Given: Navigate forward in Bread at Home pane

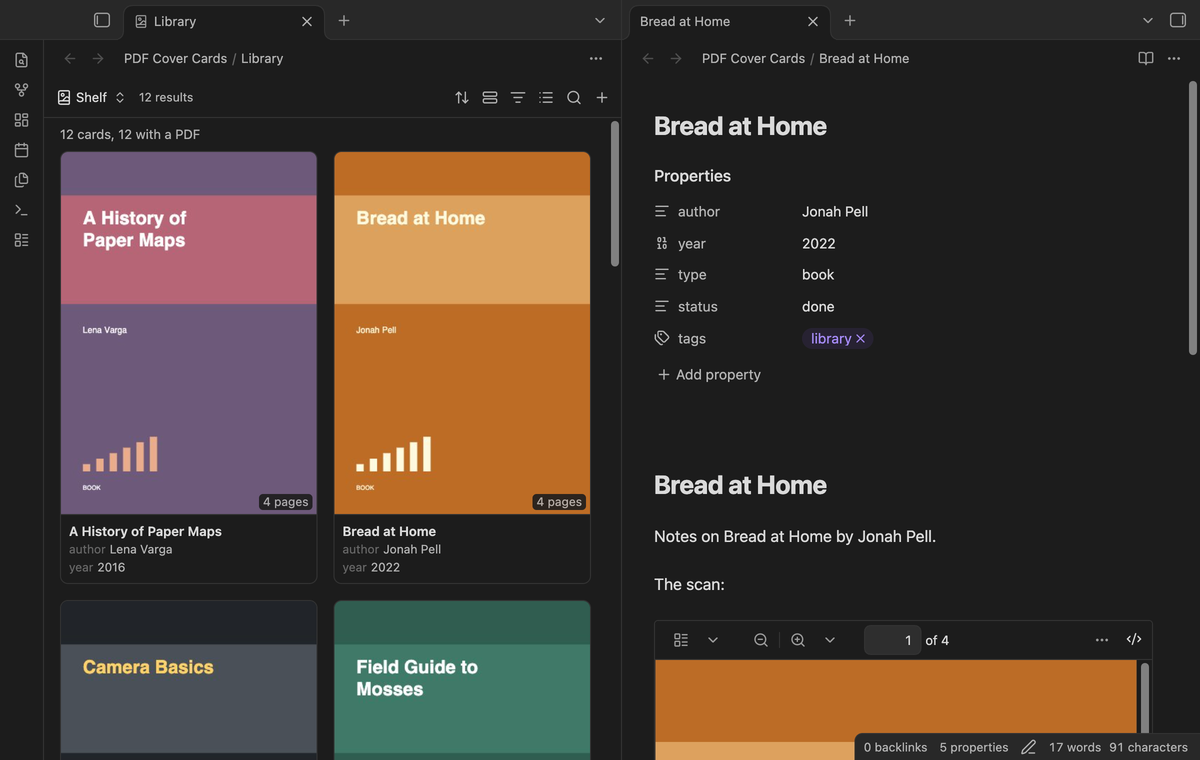Looking at the screenshot, I should [x=676, y=58].
